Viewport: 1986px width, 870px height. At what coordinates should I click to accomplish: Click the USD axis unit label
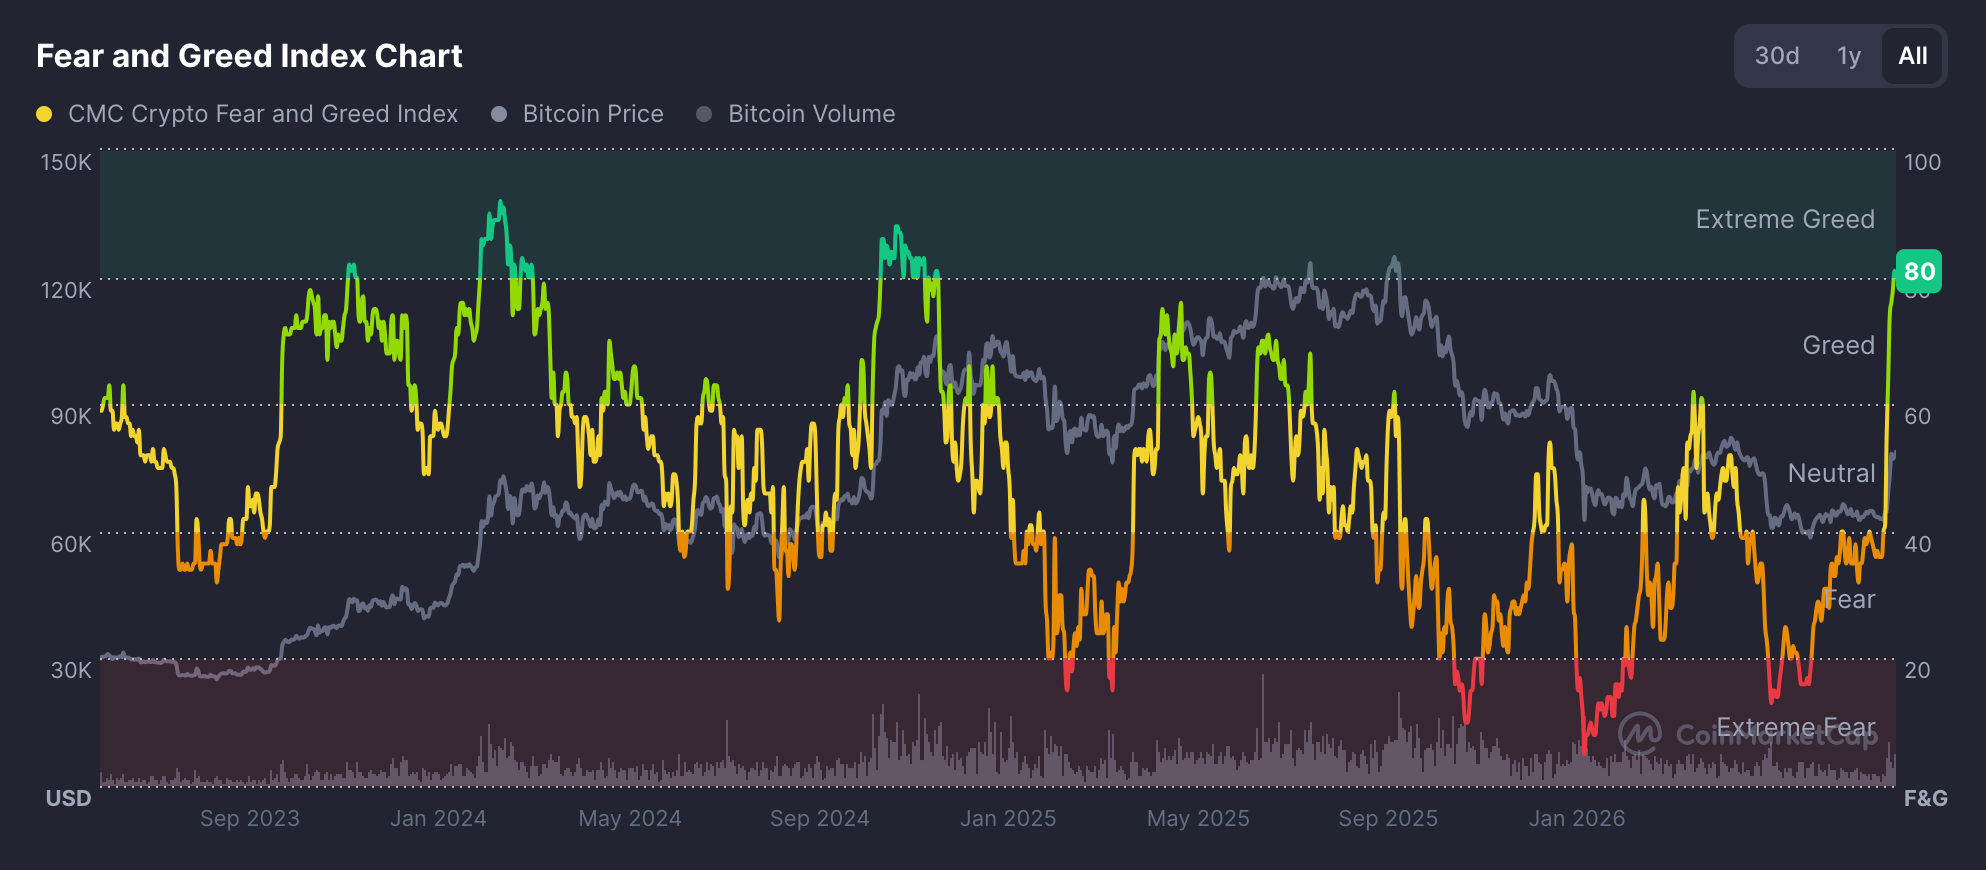(69, 798)
